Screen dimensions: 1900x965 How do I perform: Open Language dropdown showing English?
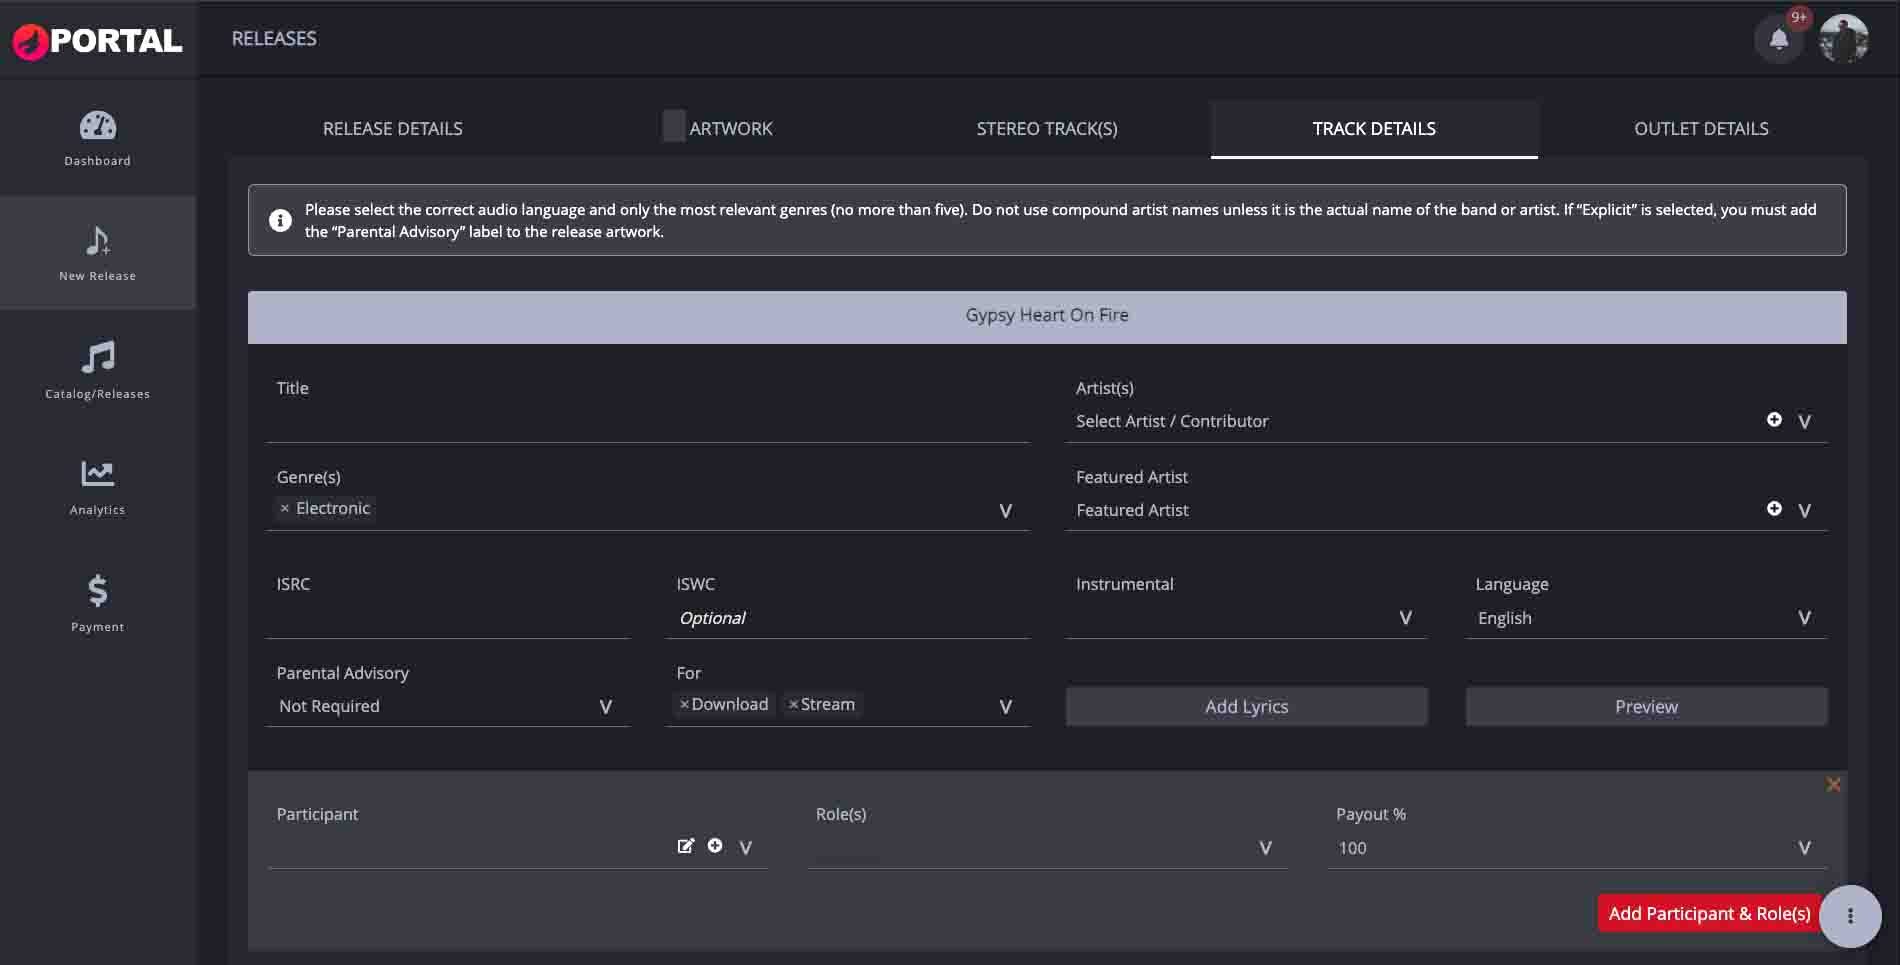(x=1646, y=618)
